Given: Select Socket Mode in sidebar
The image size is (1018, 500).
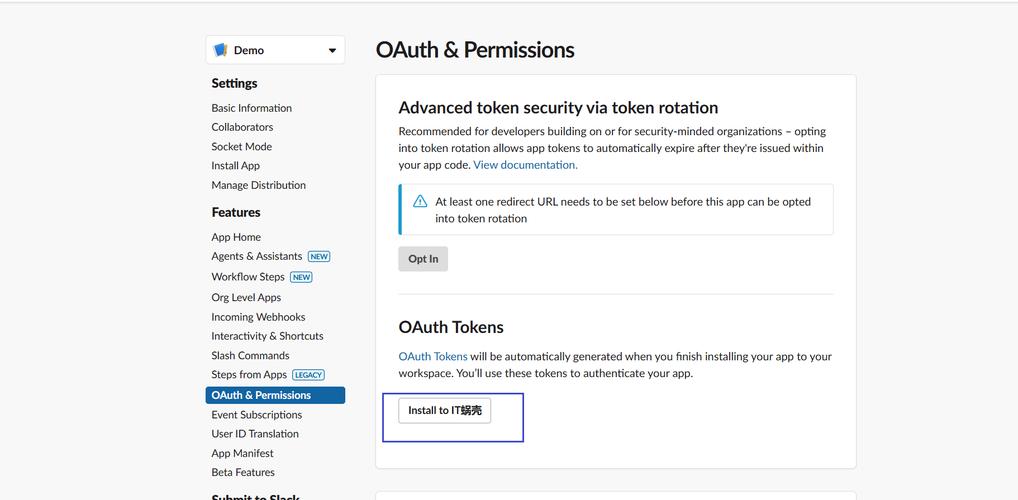Looking at the screenshot, I should [242, 147].
